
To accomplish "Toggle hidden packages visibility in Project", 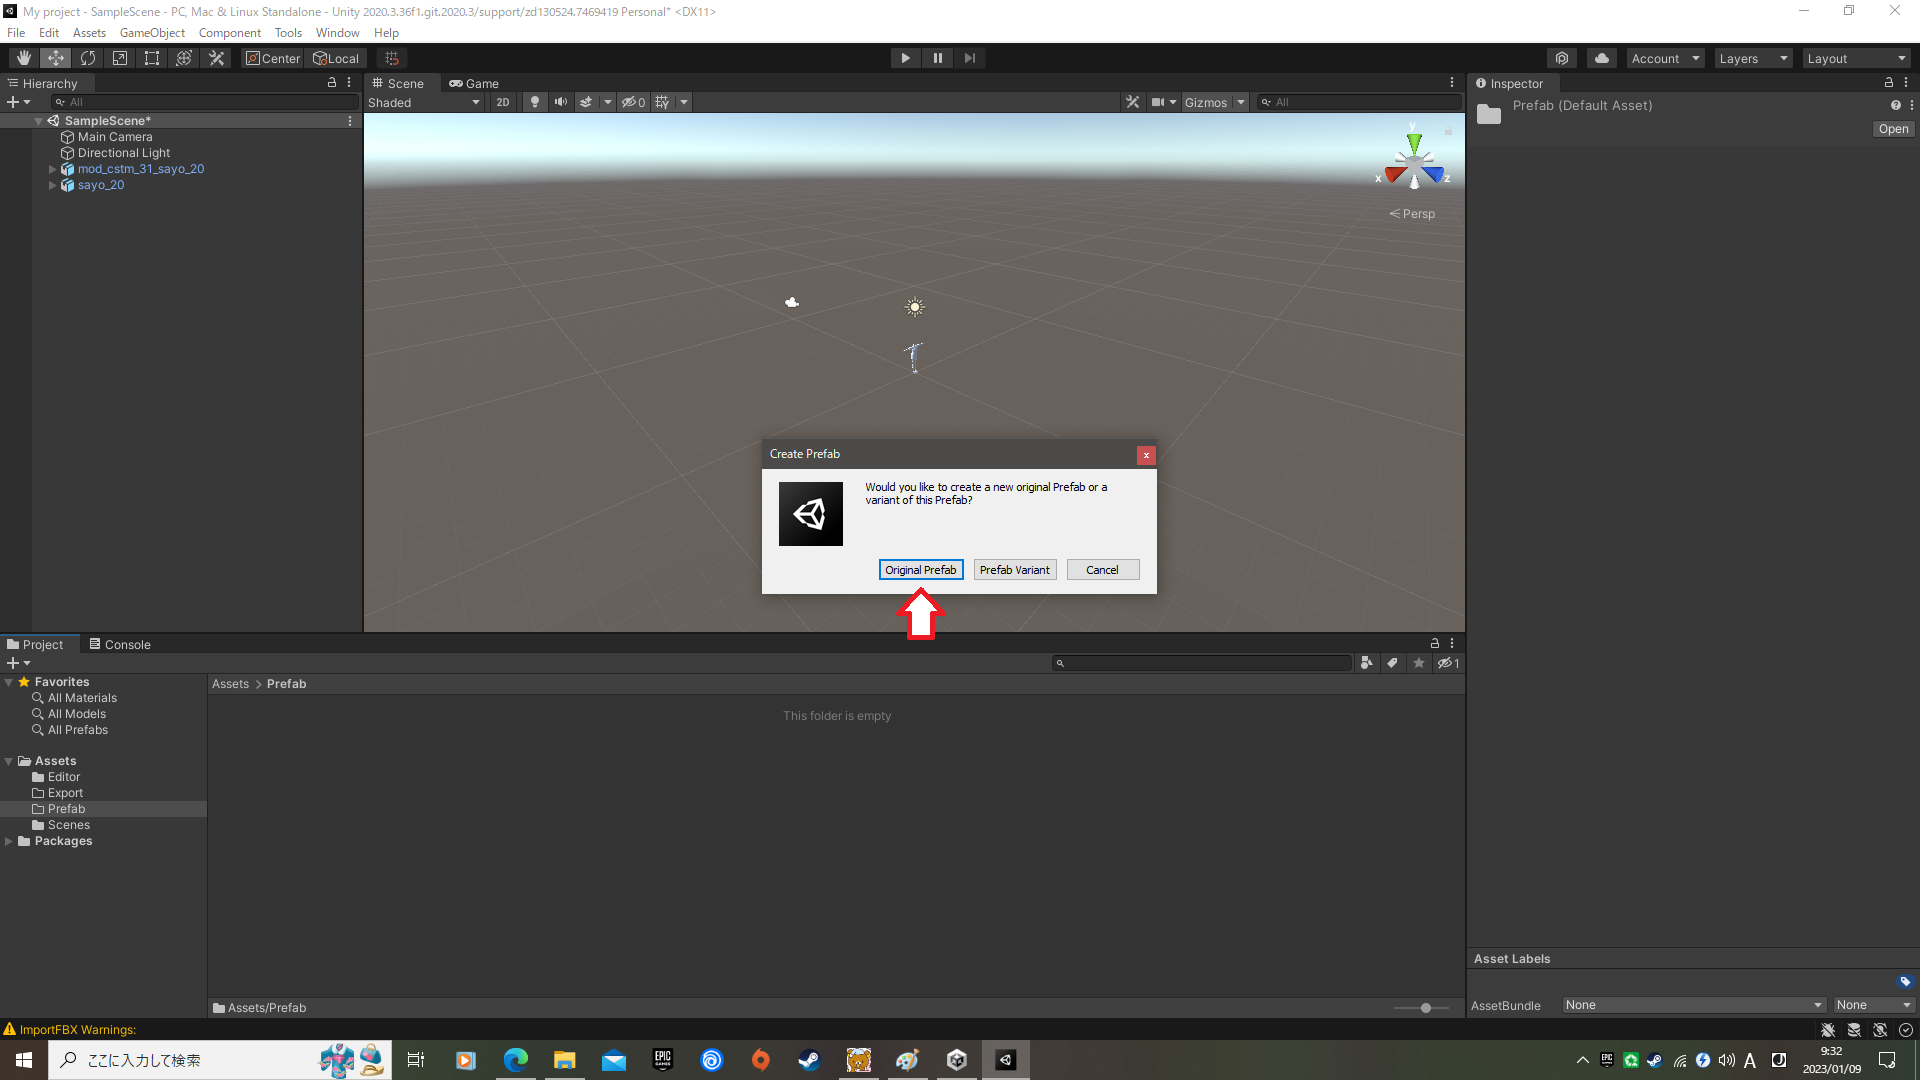I will pos(1448,663).
